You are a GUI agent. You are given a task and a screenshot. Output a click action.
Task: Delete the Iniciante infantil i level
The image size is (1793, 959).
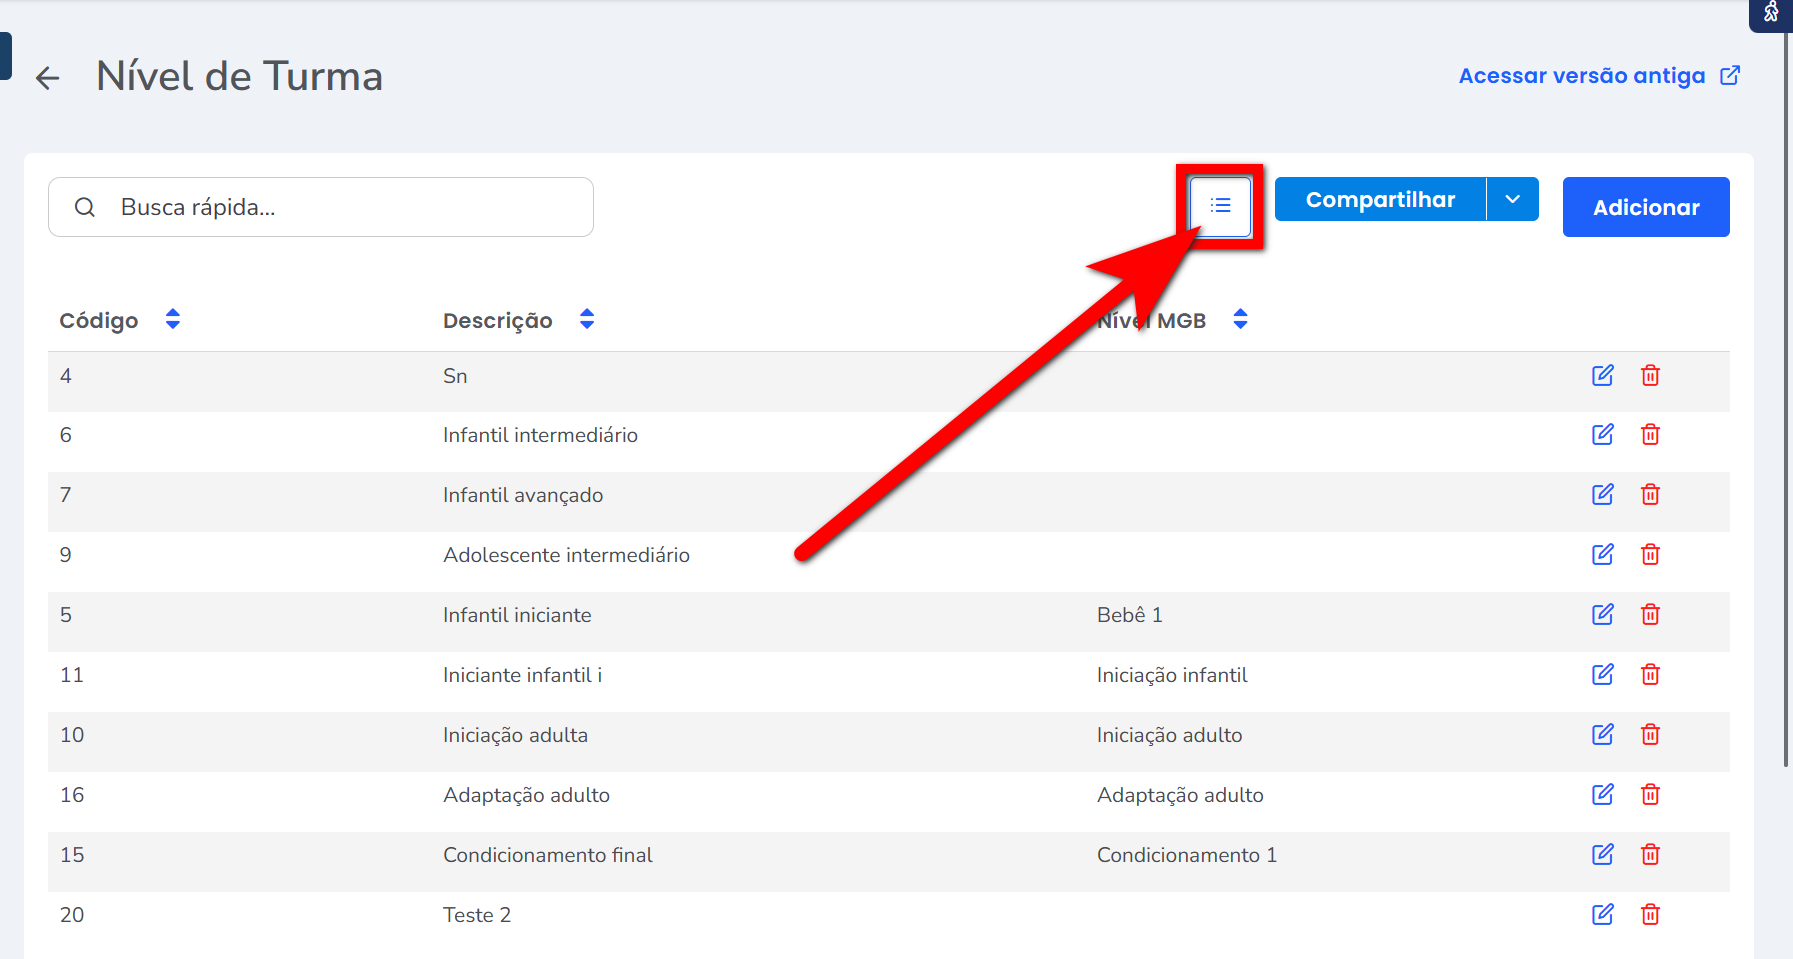(x=1650, y=675)
